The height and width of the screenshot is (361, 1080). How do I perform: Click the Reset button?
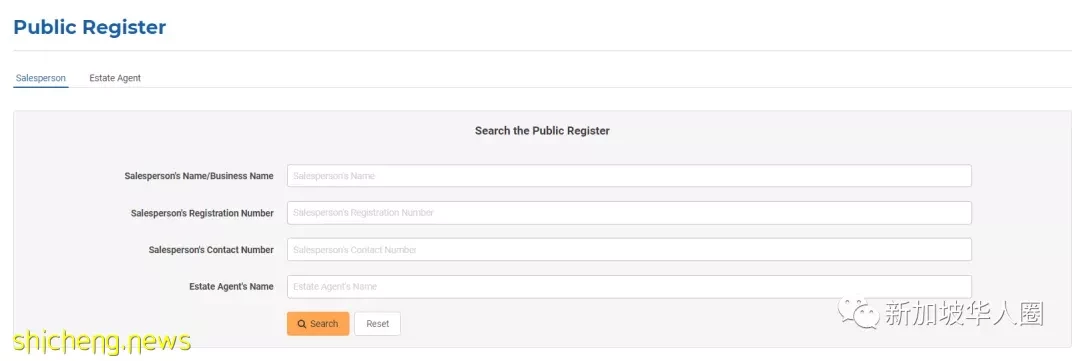tap(377, 324)
